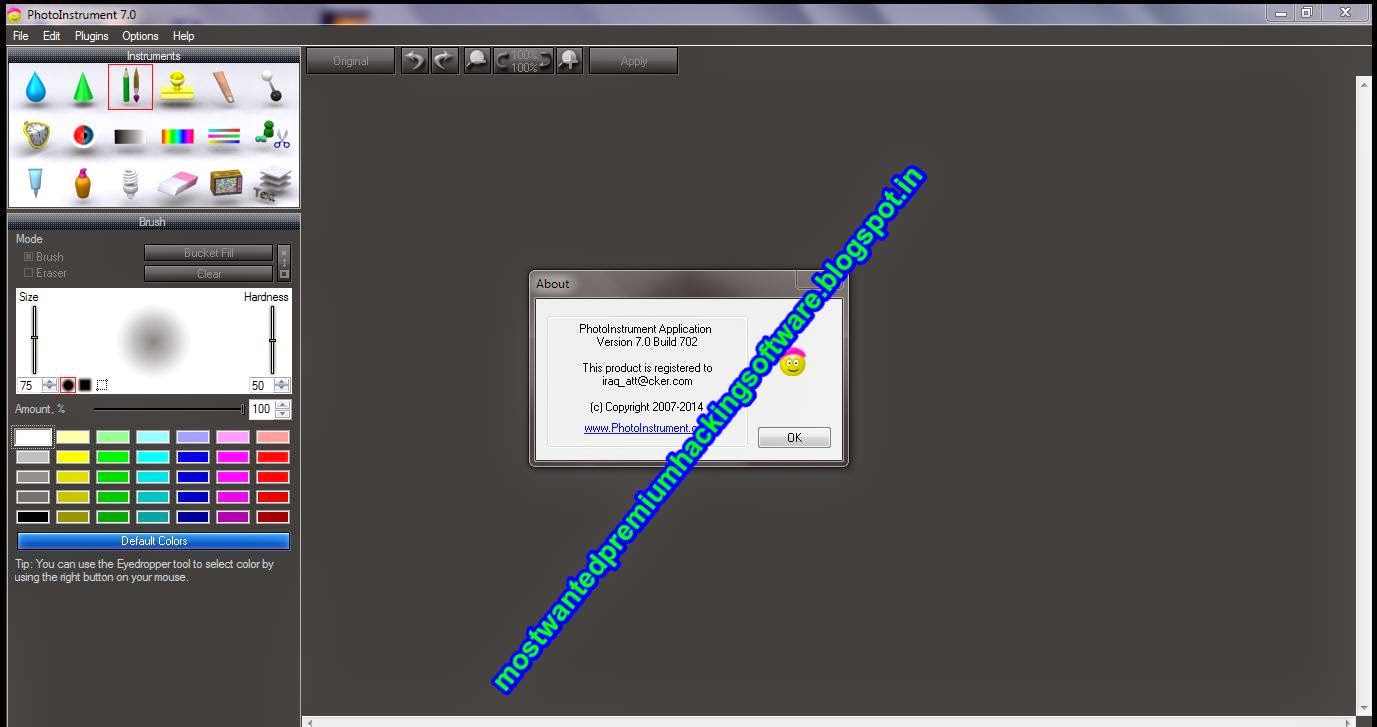Click the Original button
Viewport: 1377px width, 727px height.
[x=351, y=61]
